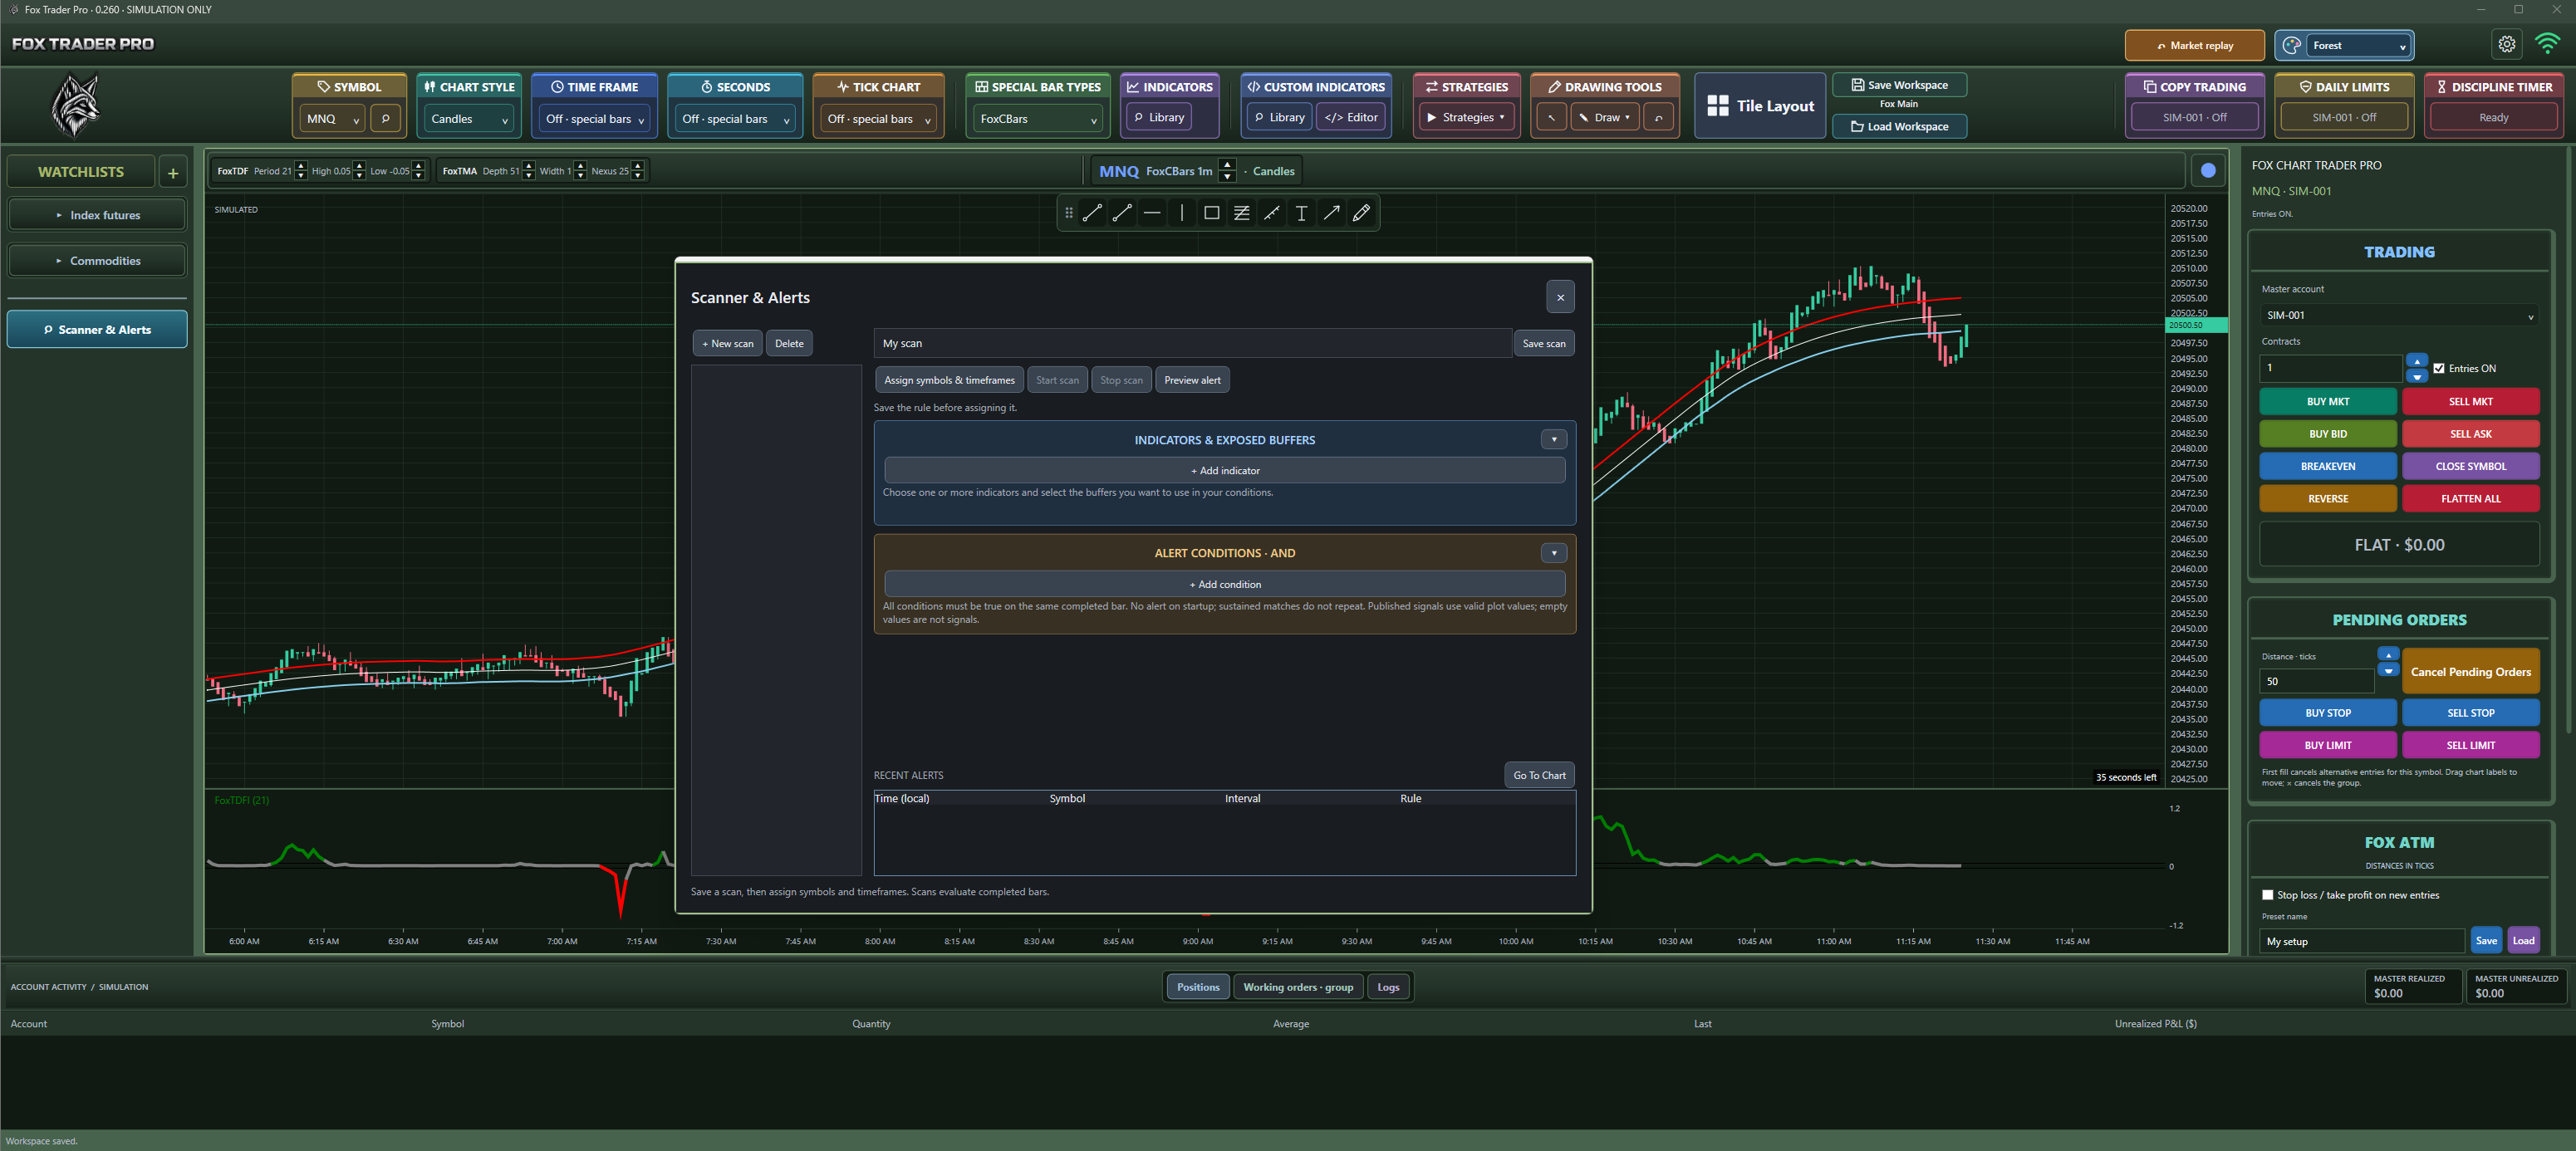This screenshot has height=1151, width=2576.
Task: Increase the Contracts stepper value
Action: tap(2417, 360)
